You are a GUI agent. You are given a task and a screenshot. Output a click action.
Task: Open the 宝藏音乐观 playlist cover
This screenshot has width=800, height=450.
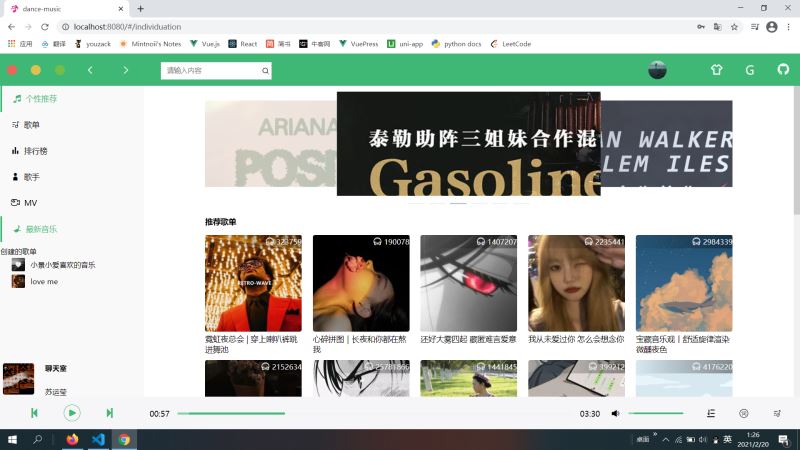click(684, 283)
